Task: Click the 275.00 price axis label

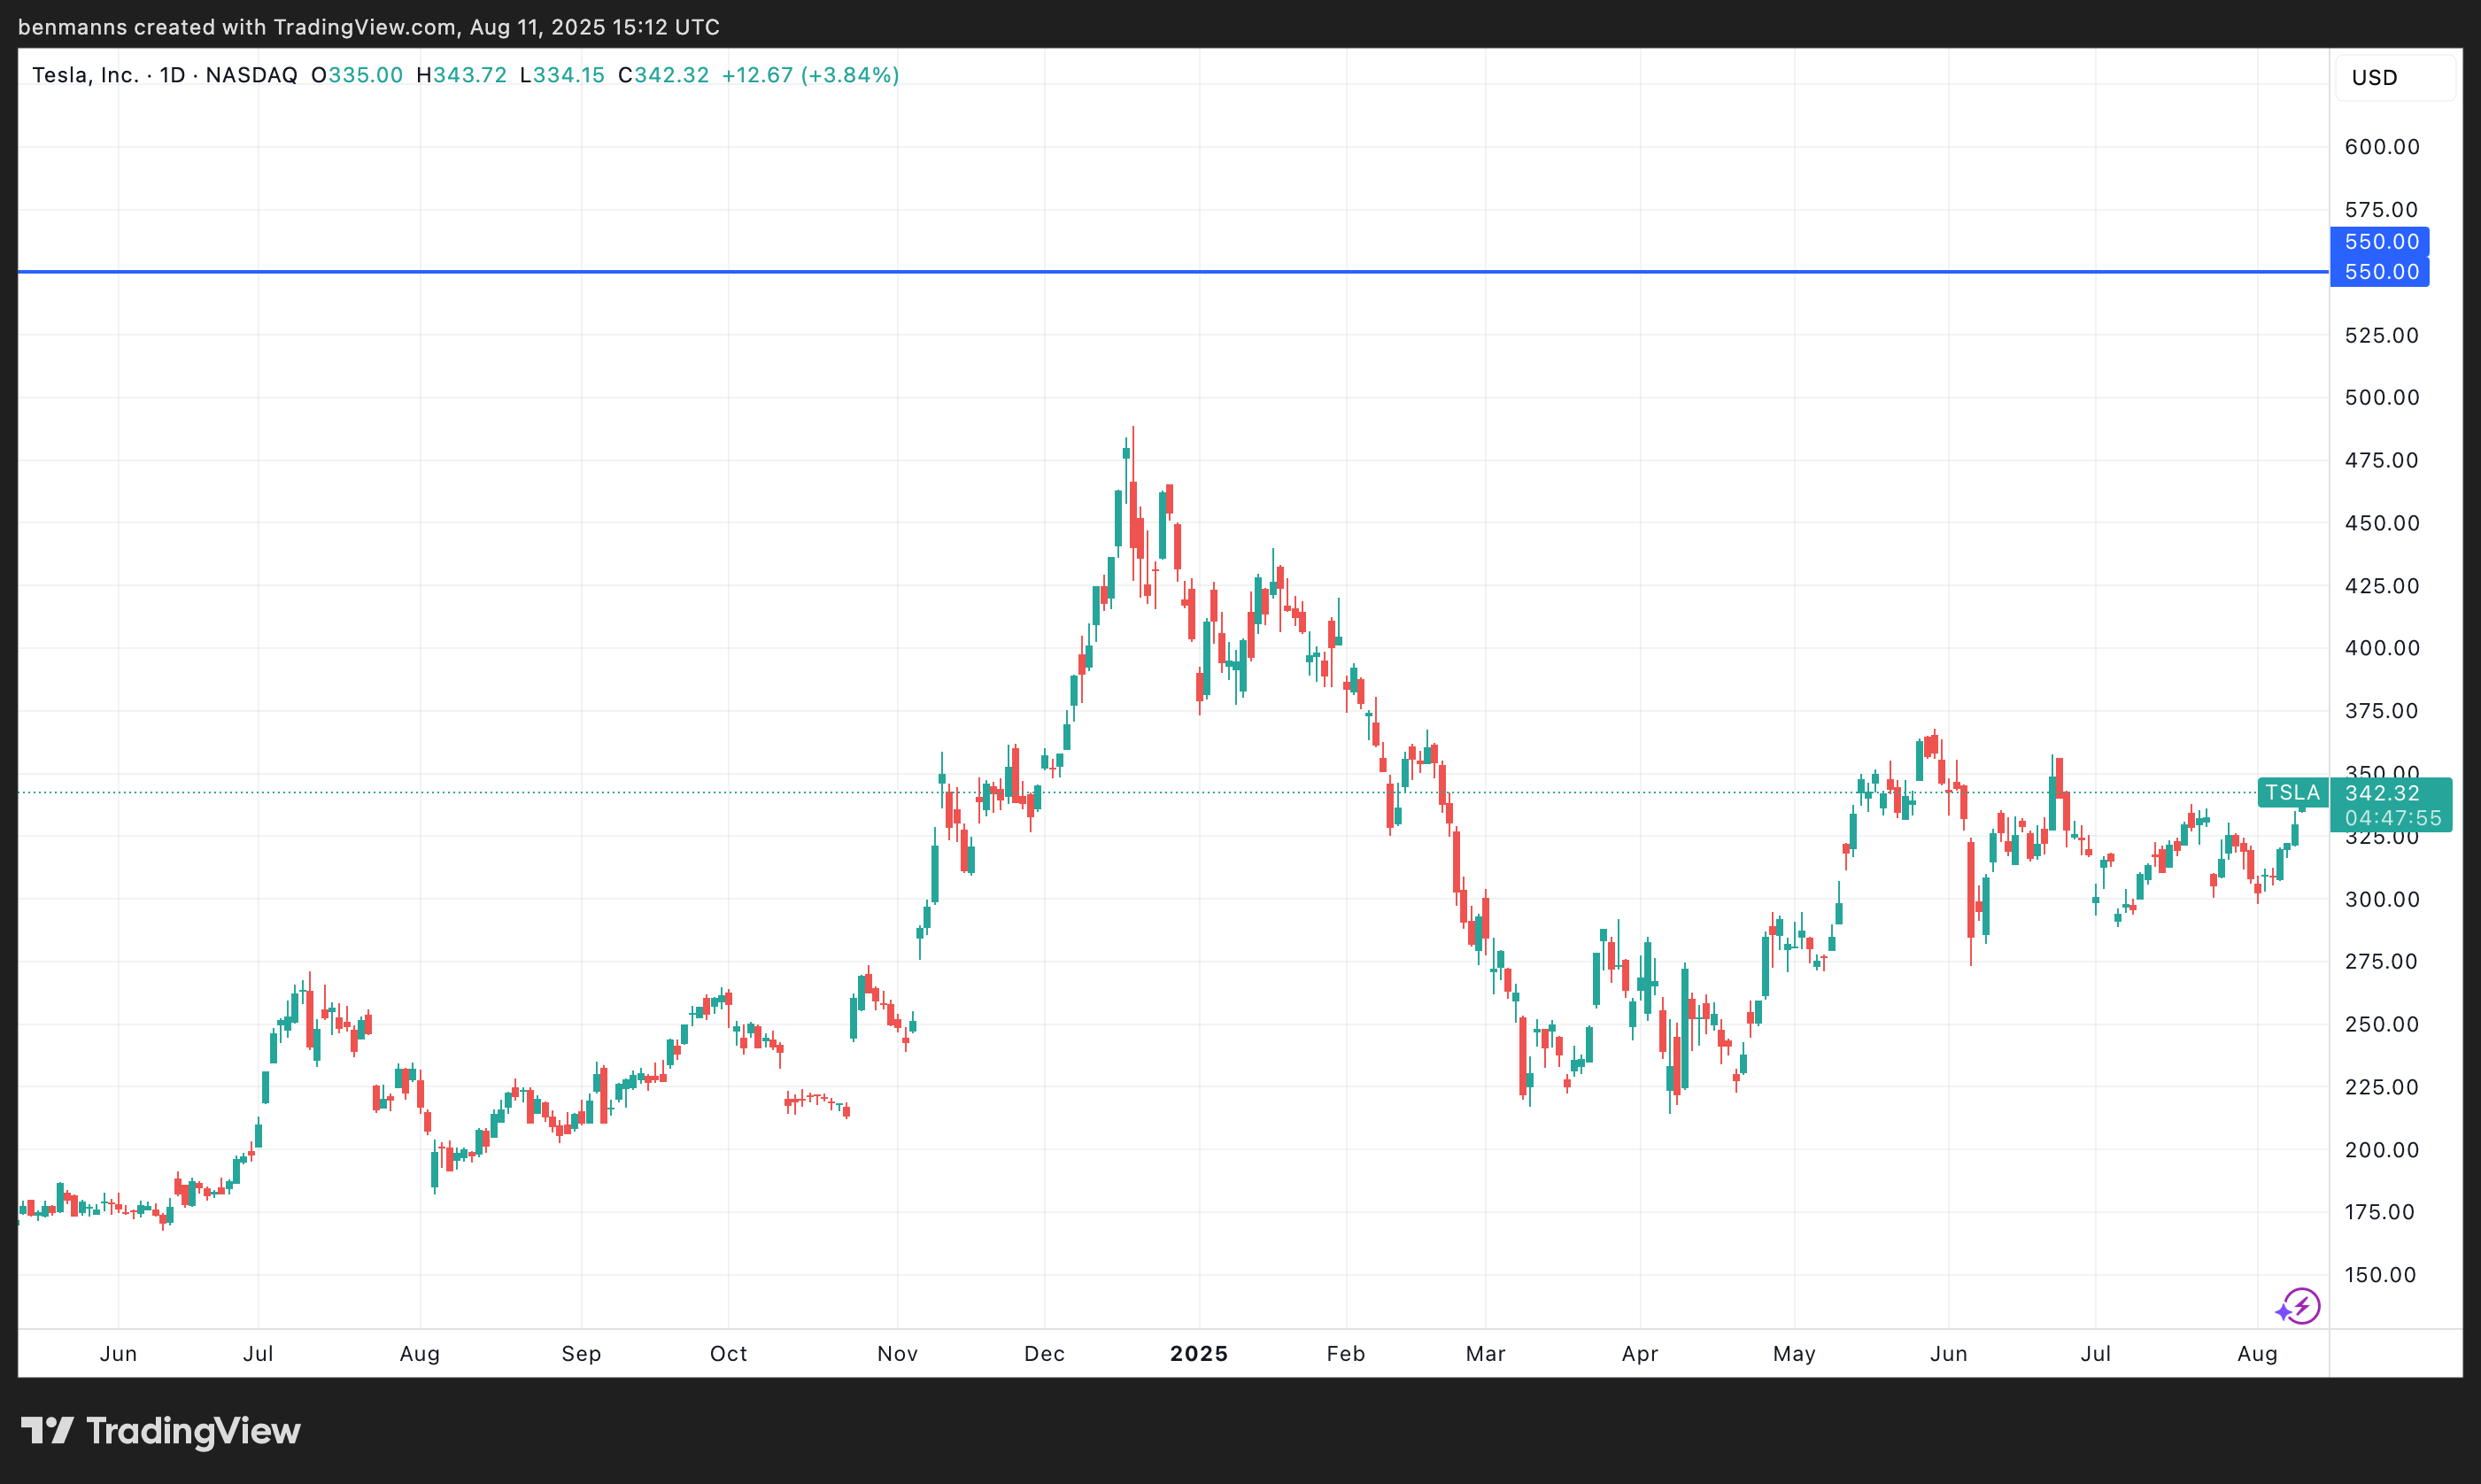Action: (x=2382, y=962)
